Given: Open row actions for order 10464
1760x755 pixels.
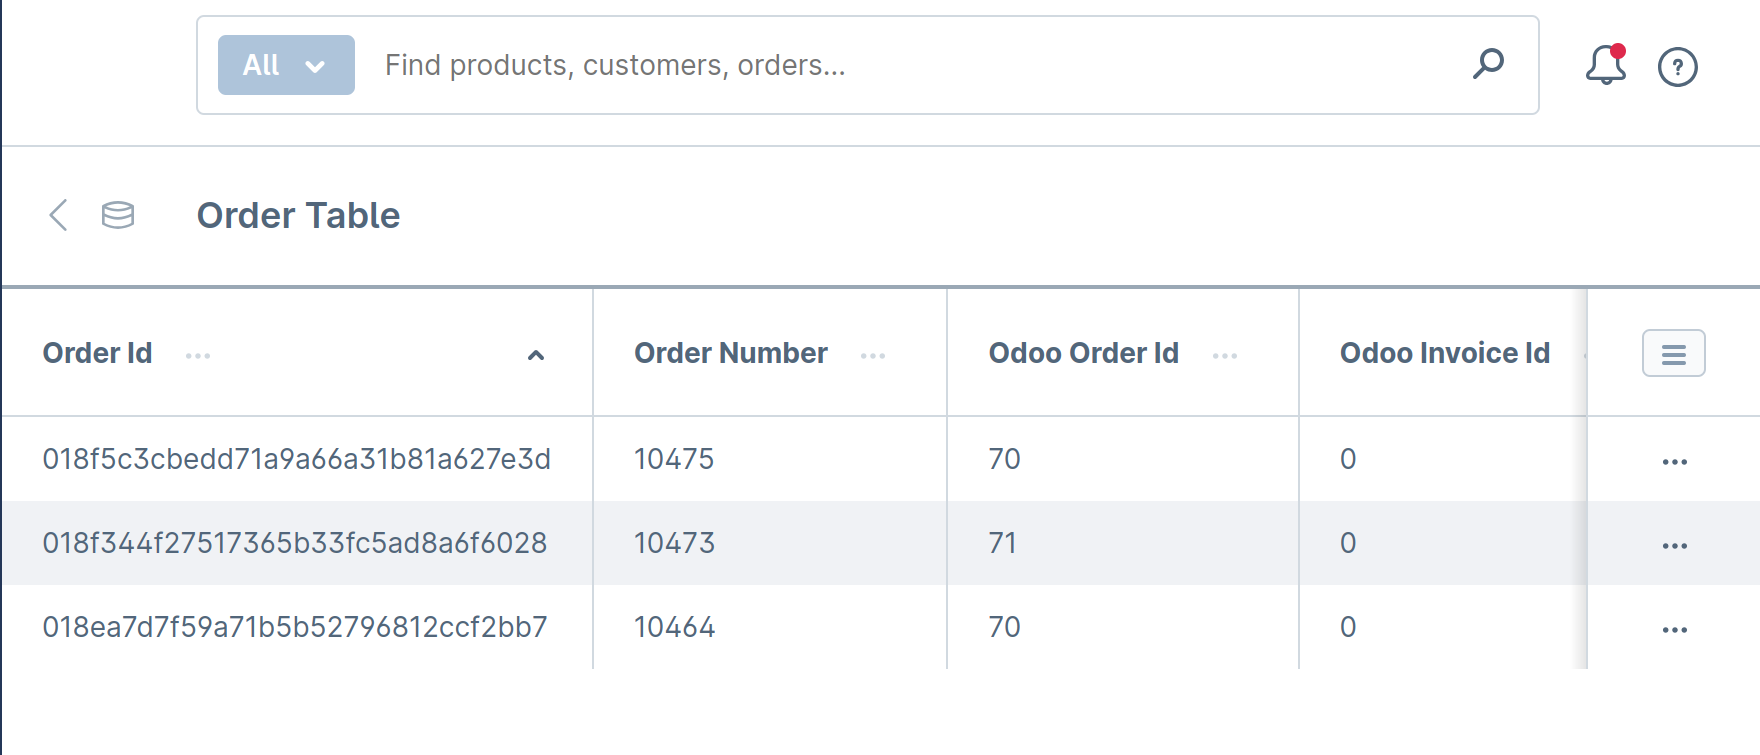Looking at the screenshot, I should (x=1674, y=630).
